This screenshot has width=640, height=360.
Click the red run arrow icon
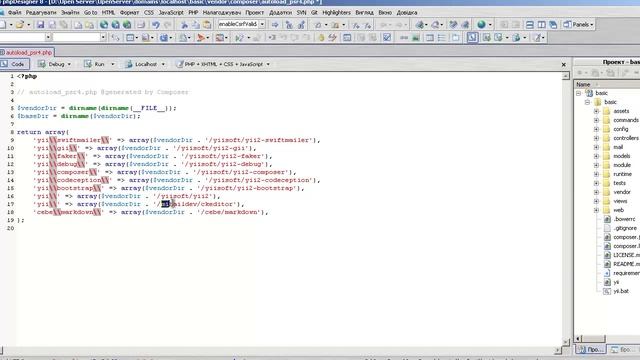[200, 38]
